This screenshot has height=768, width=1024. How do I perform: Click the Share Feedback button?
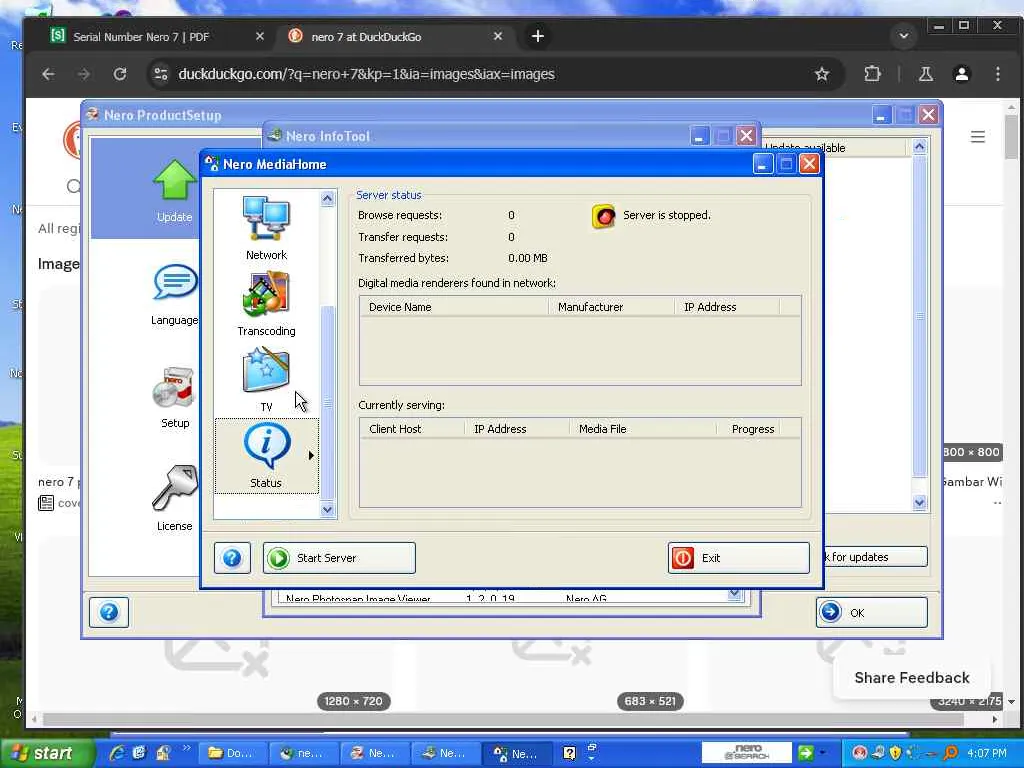912,678
